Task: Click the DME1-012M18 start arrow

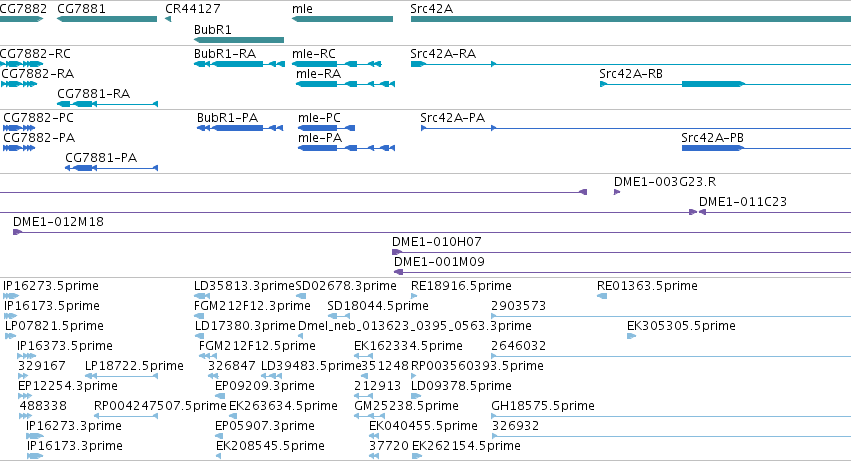Action: [17, 232]
